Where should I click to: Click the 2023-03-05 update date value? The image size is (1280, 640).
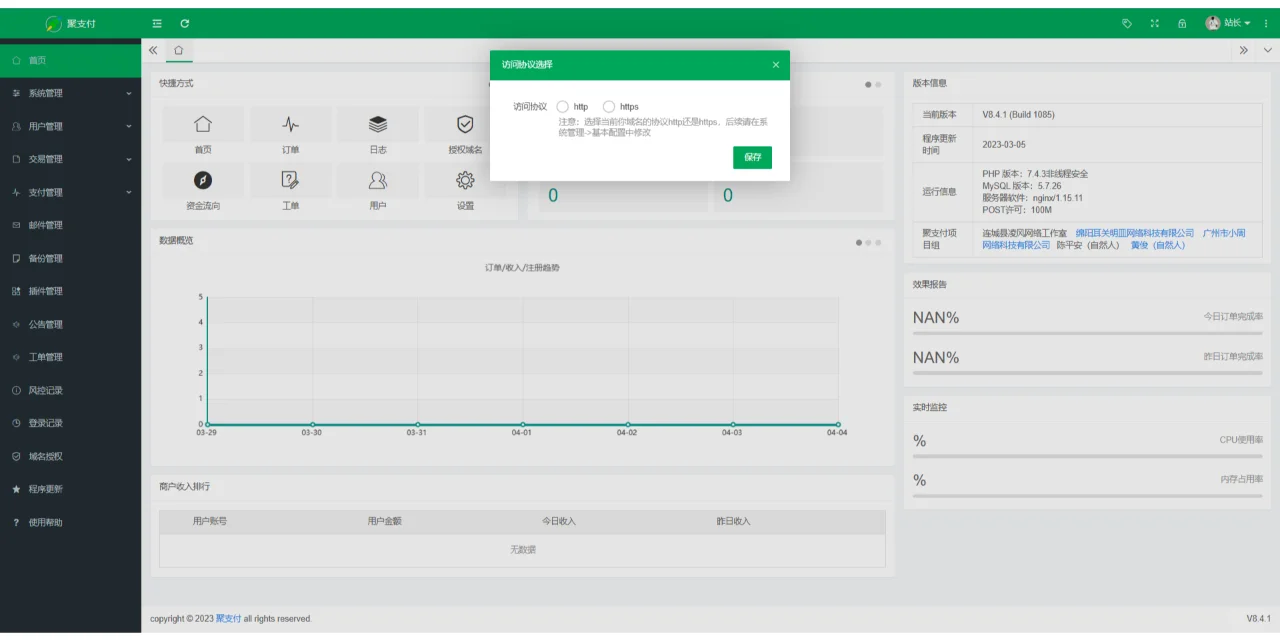[x=1004, y=144]
